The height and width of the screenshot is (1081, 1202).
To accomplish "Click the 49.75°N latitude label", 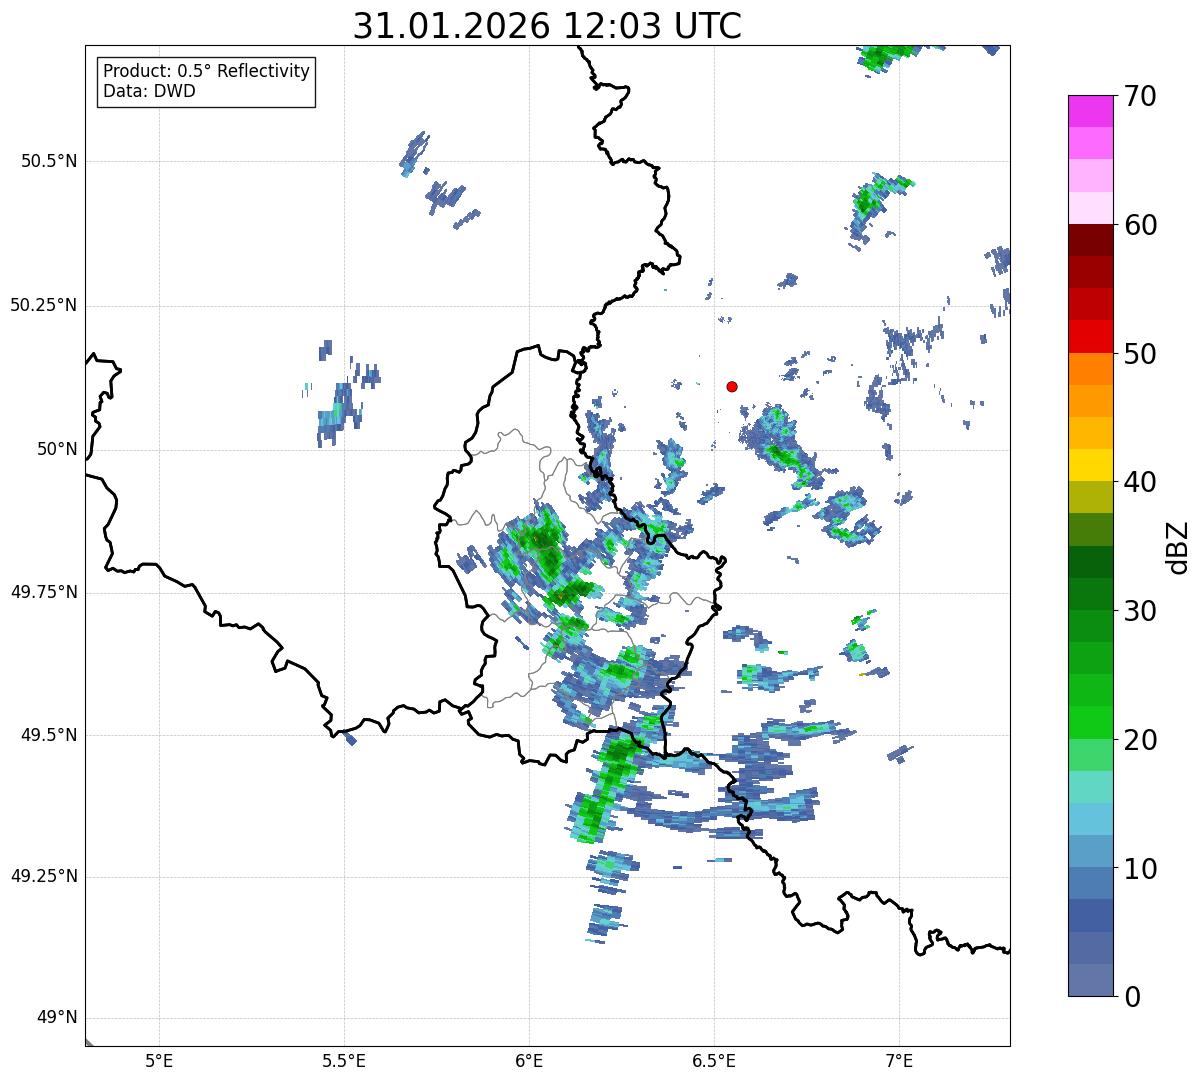I will (44, 593).
